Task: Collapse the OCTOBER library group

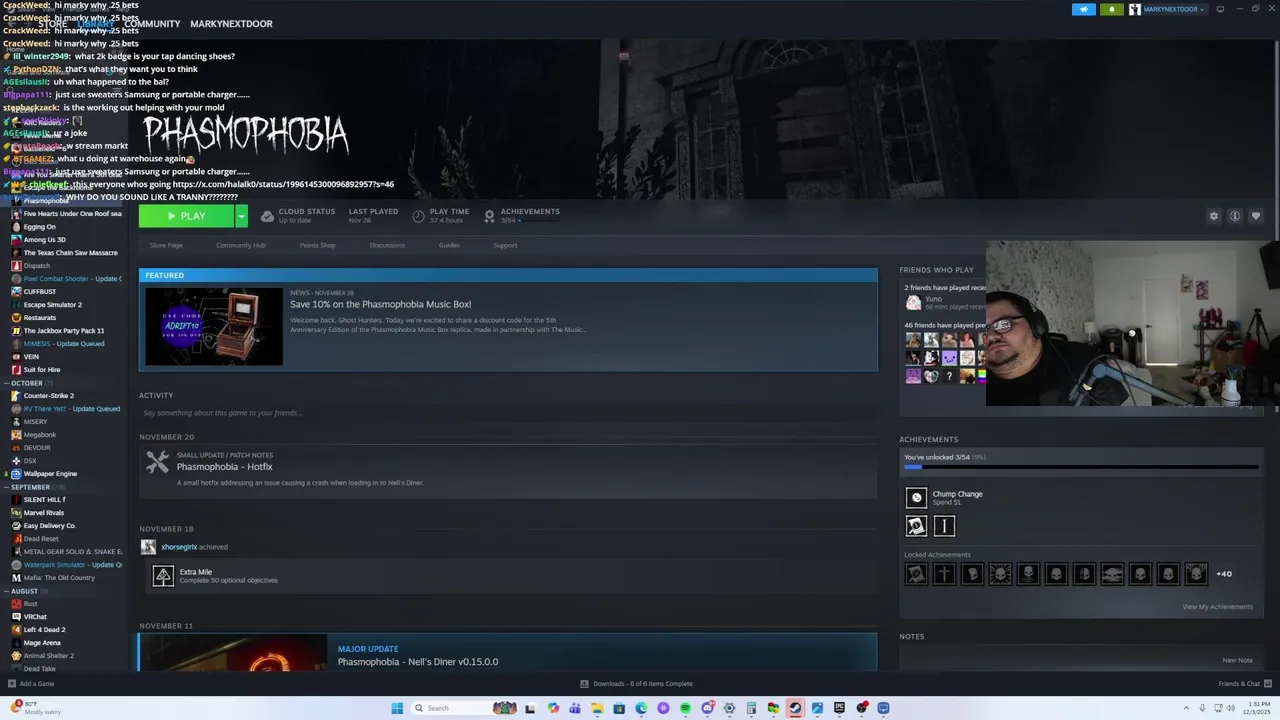Action: coord(26,383)
